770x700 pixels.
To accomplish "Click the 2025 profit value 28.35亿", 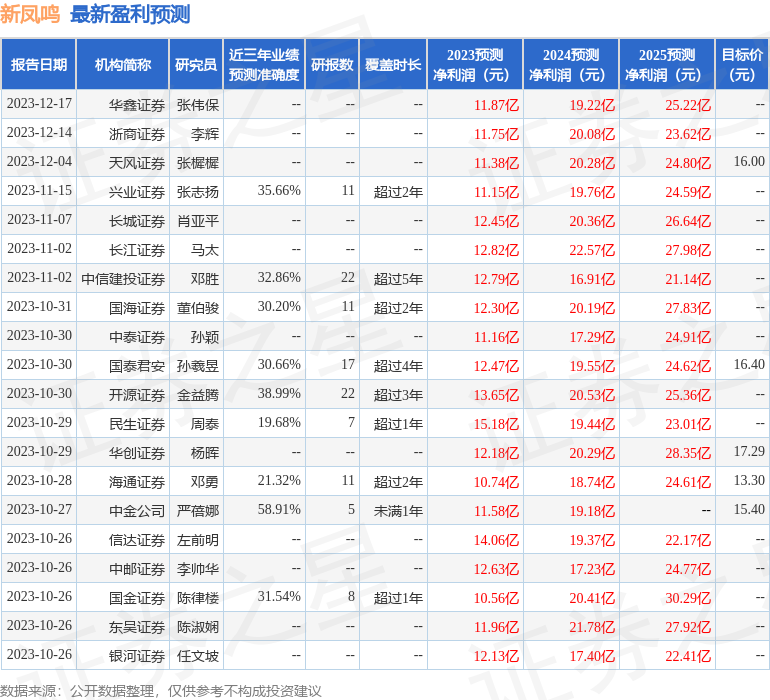I will point(688,453).
